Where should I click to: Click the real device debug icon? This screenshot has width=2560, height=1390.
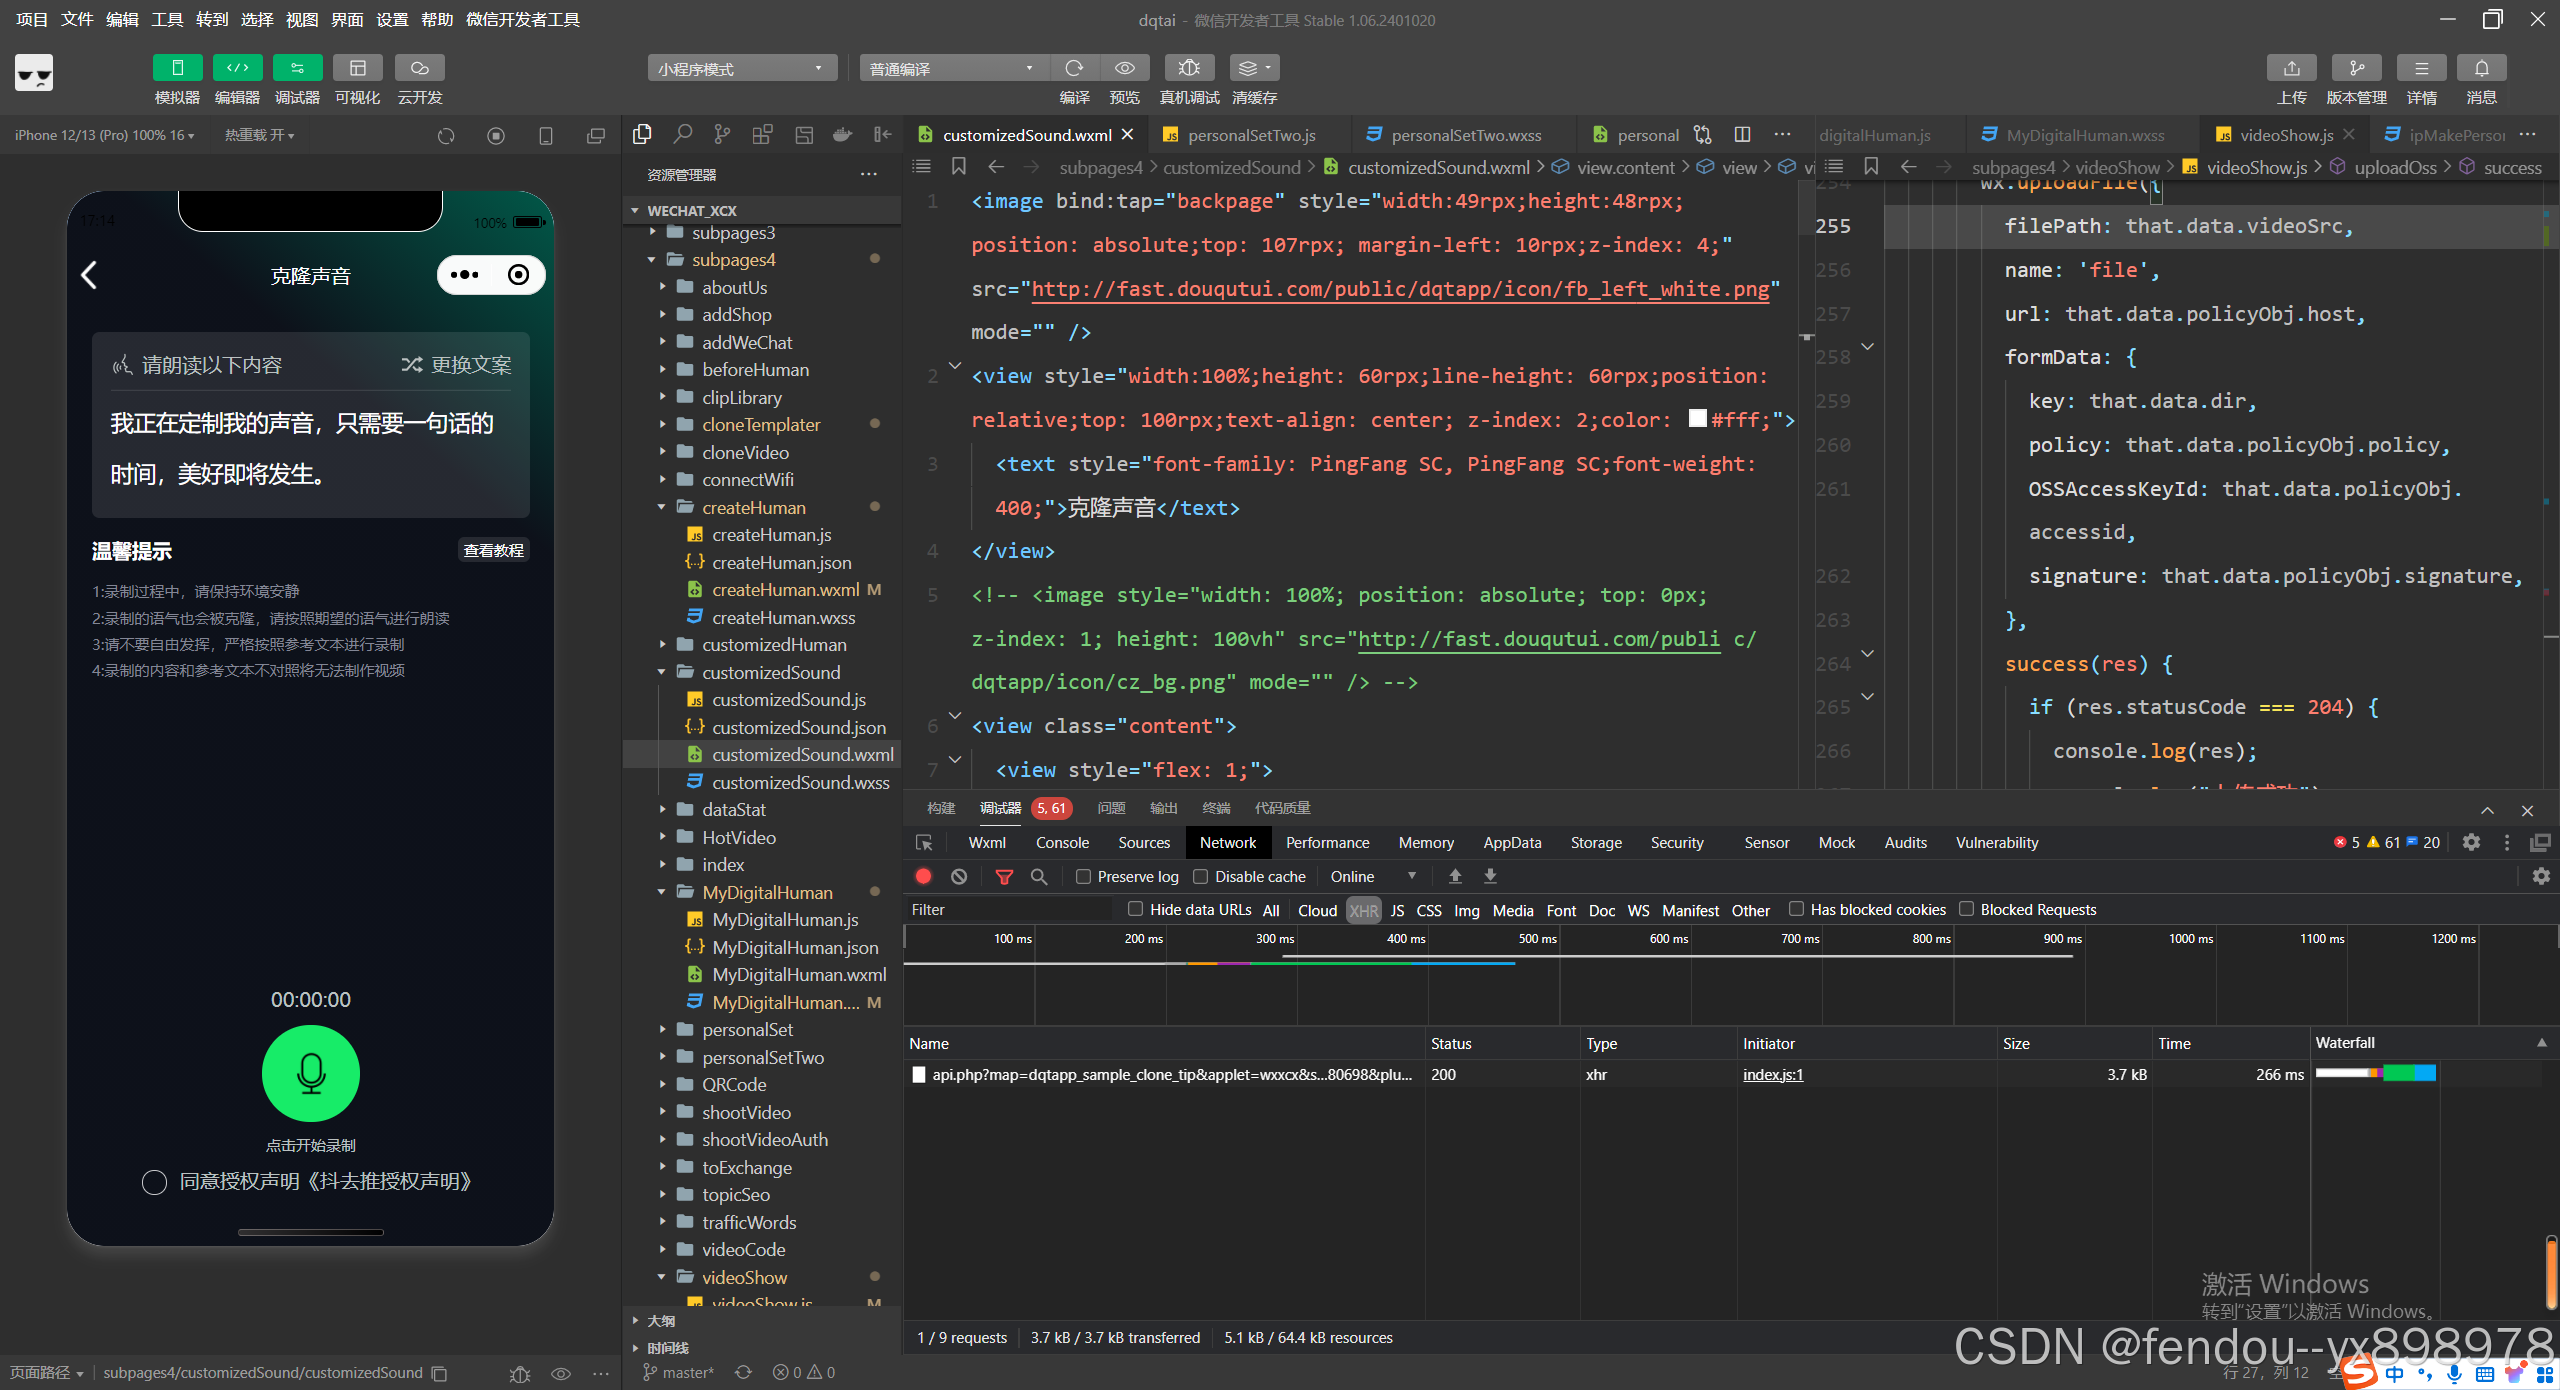tap(1188, 68)
